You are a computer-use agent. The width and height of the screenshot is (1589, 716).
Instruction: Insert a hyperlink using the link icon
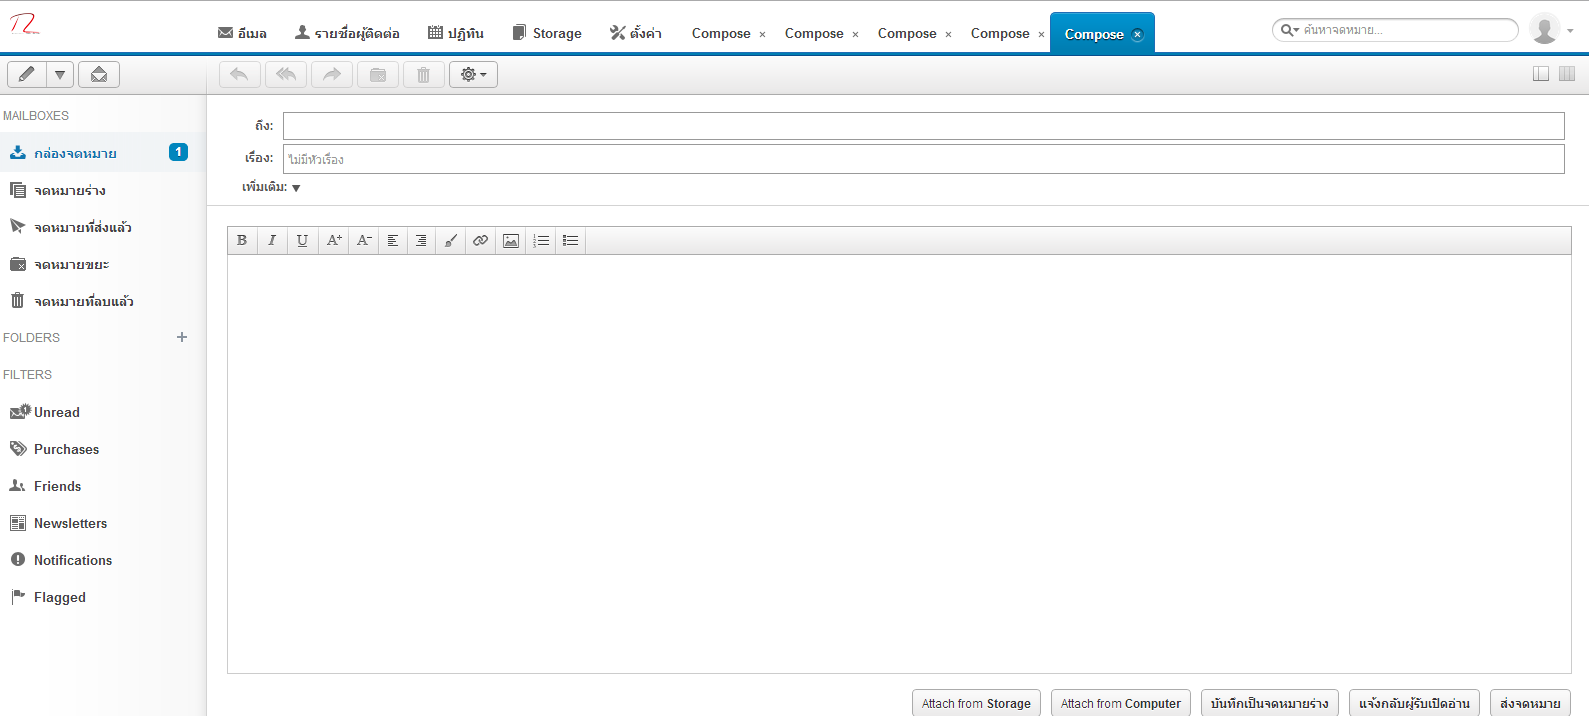click(x=481, y=241)
